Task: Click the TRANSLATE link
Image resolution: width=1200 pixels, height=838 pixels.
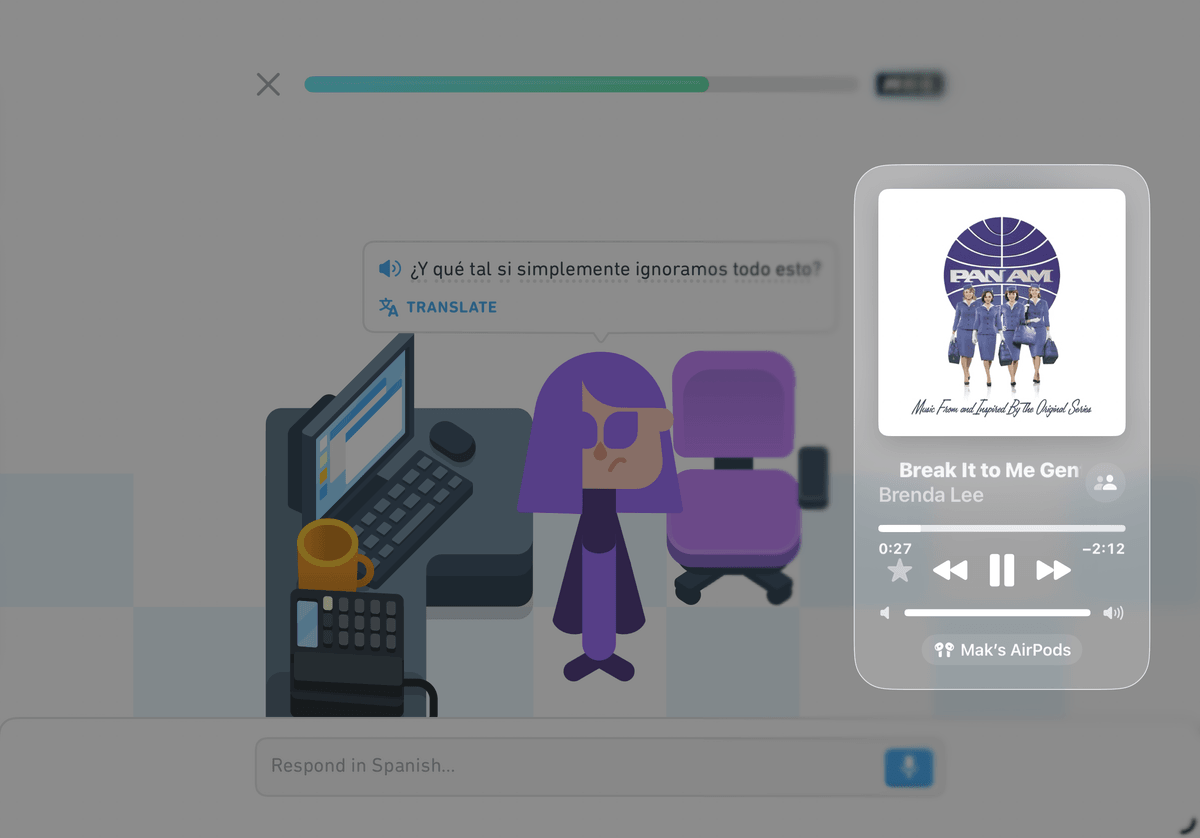Action: (x=451, y=307)
